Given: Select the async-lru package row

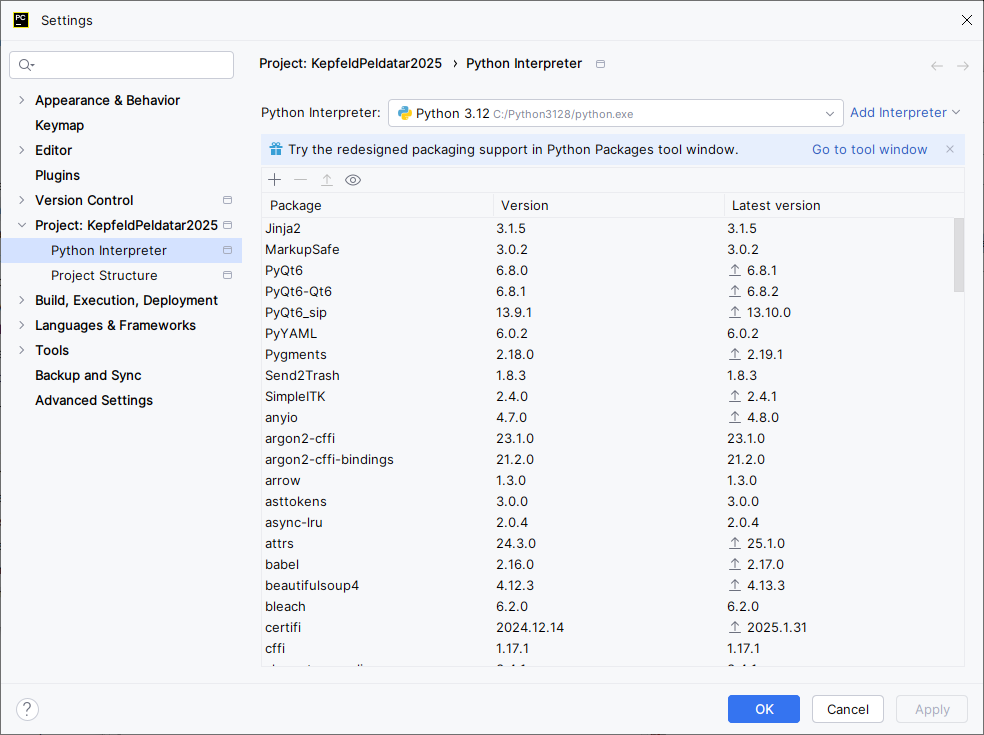Looking at the screenshot, I should tap(607, 522).
